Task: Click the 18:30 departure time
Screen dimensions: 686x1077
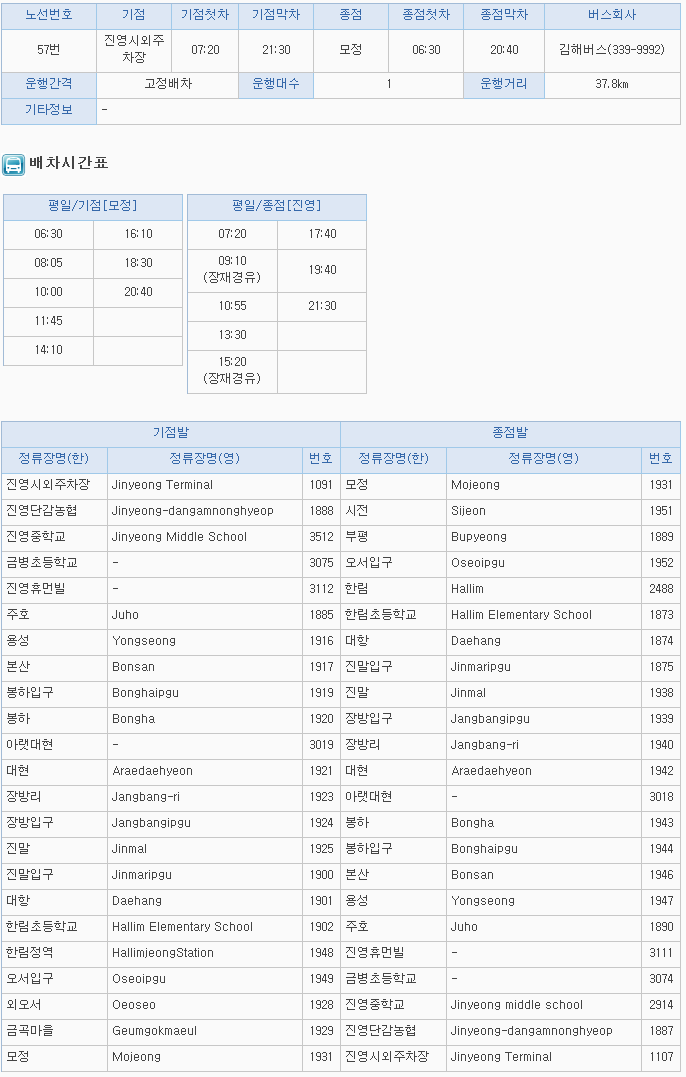Action: click(138, 263)
